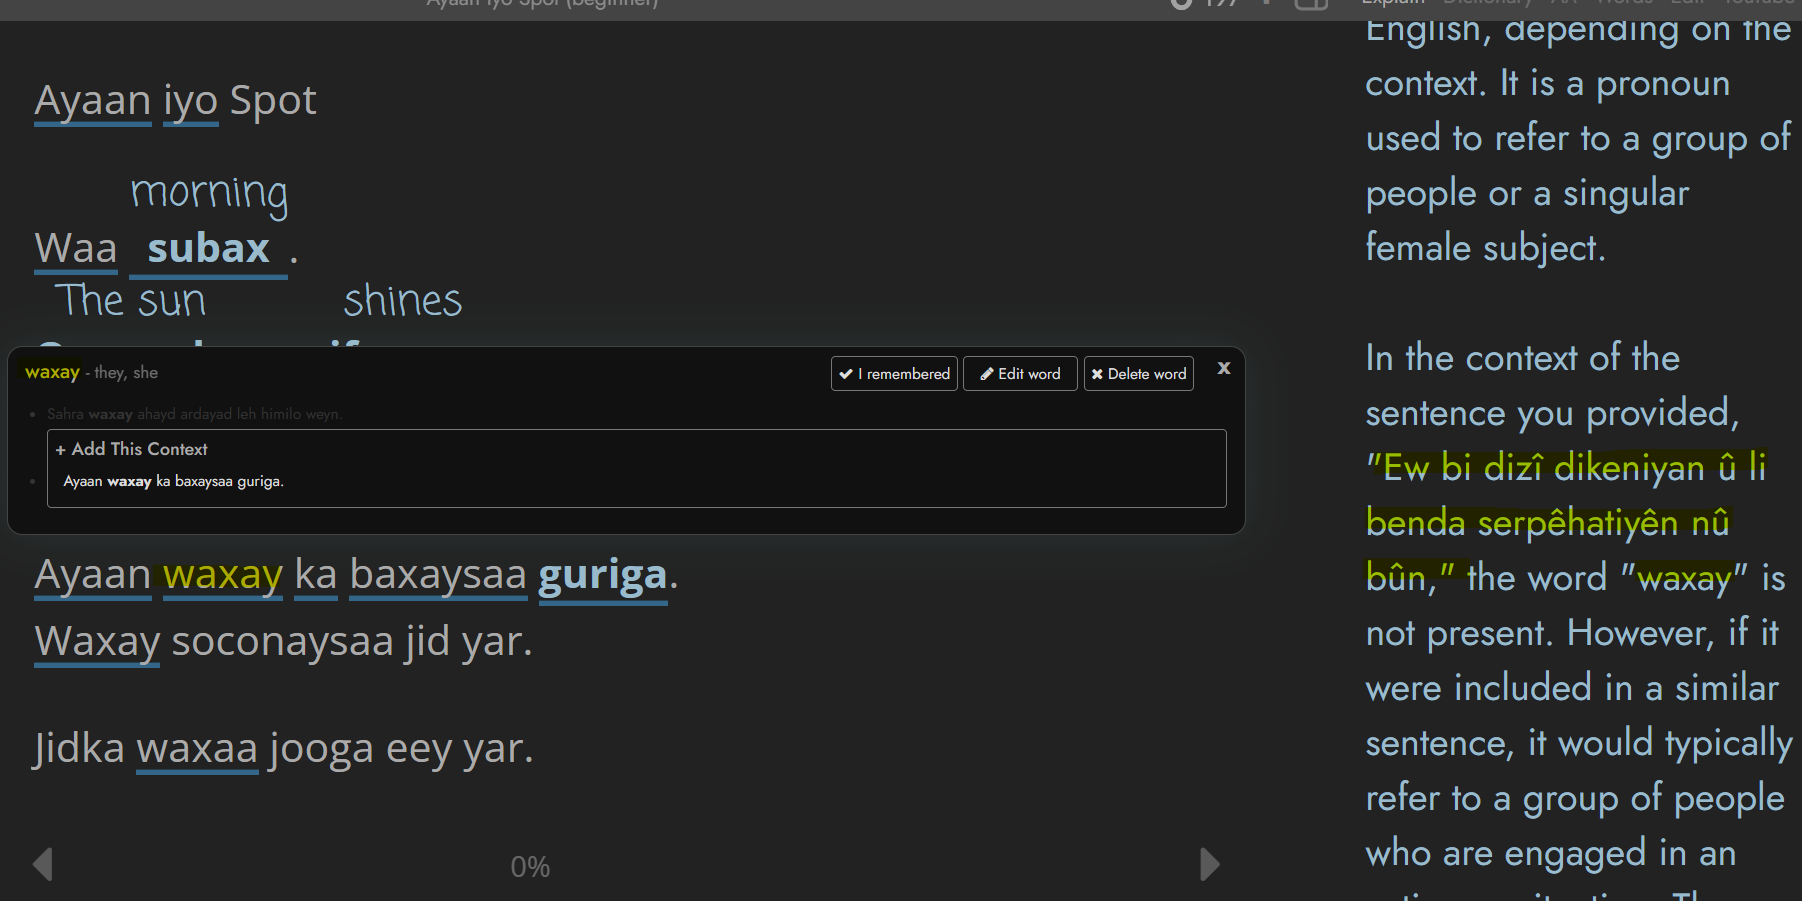Click the 0% reading progress indicator

coord(530,867)
